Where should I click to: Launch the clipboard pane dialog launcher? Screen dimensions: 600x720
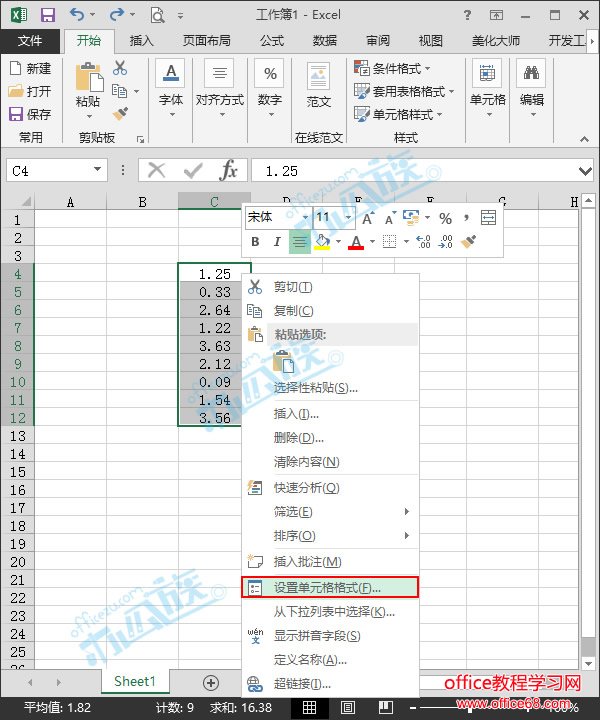140,139
